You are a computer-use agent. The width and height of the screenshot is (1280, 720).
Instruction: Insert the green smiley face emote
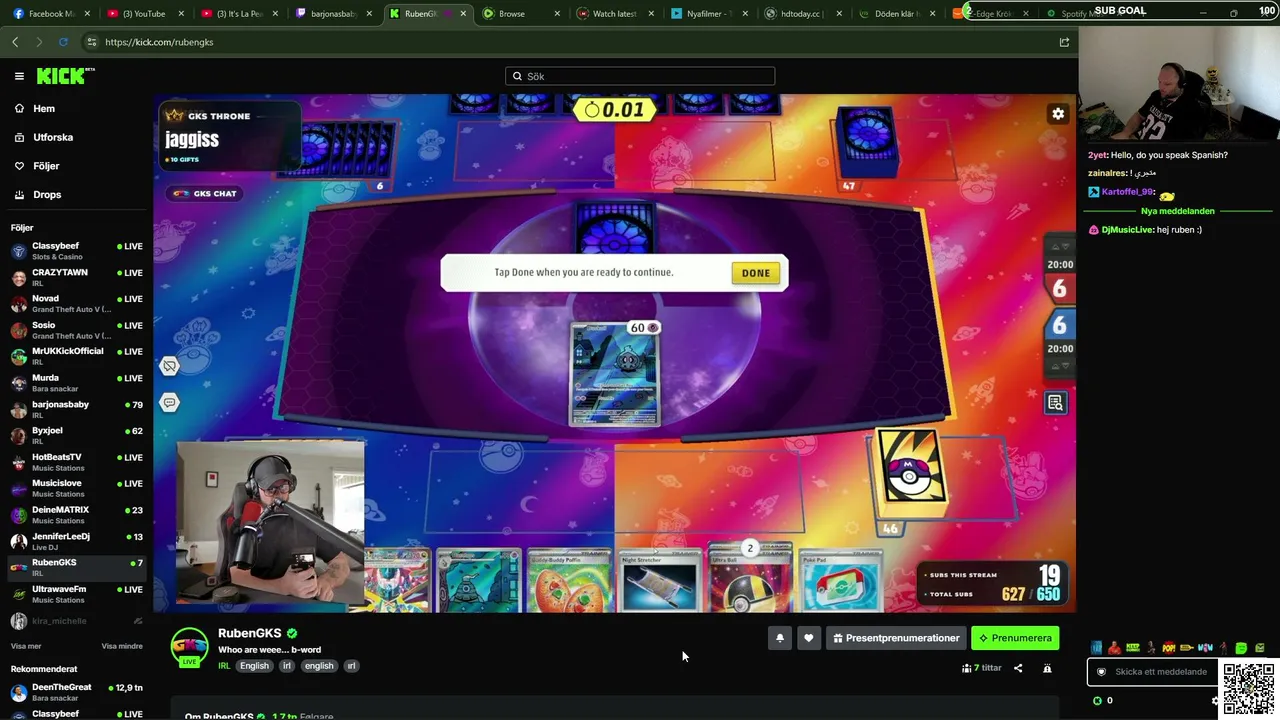click(x=1241, y=648)
